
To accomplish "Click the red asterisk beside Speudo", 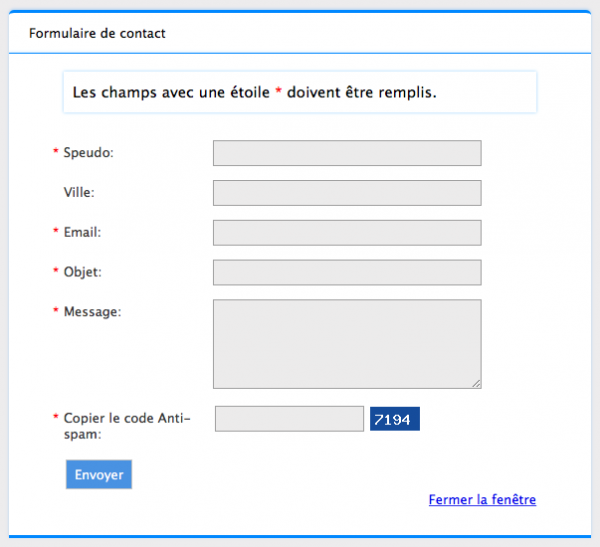I will click(56, 152).
